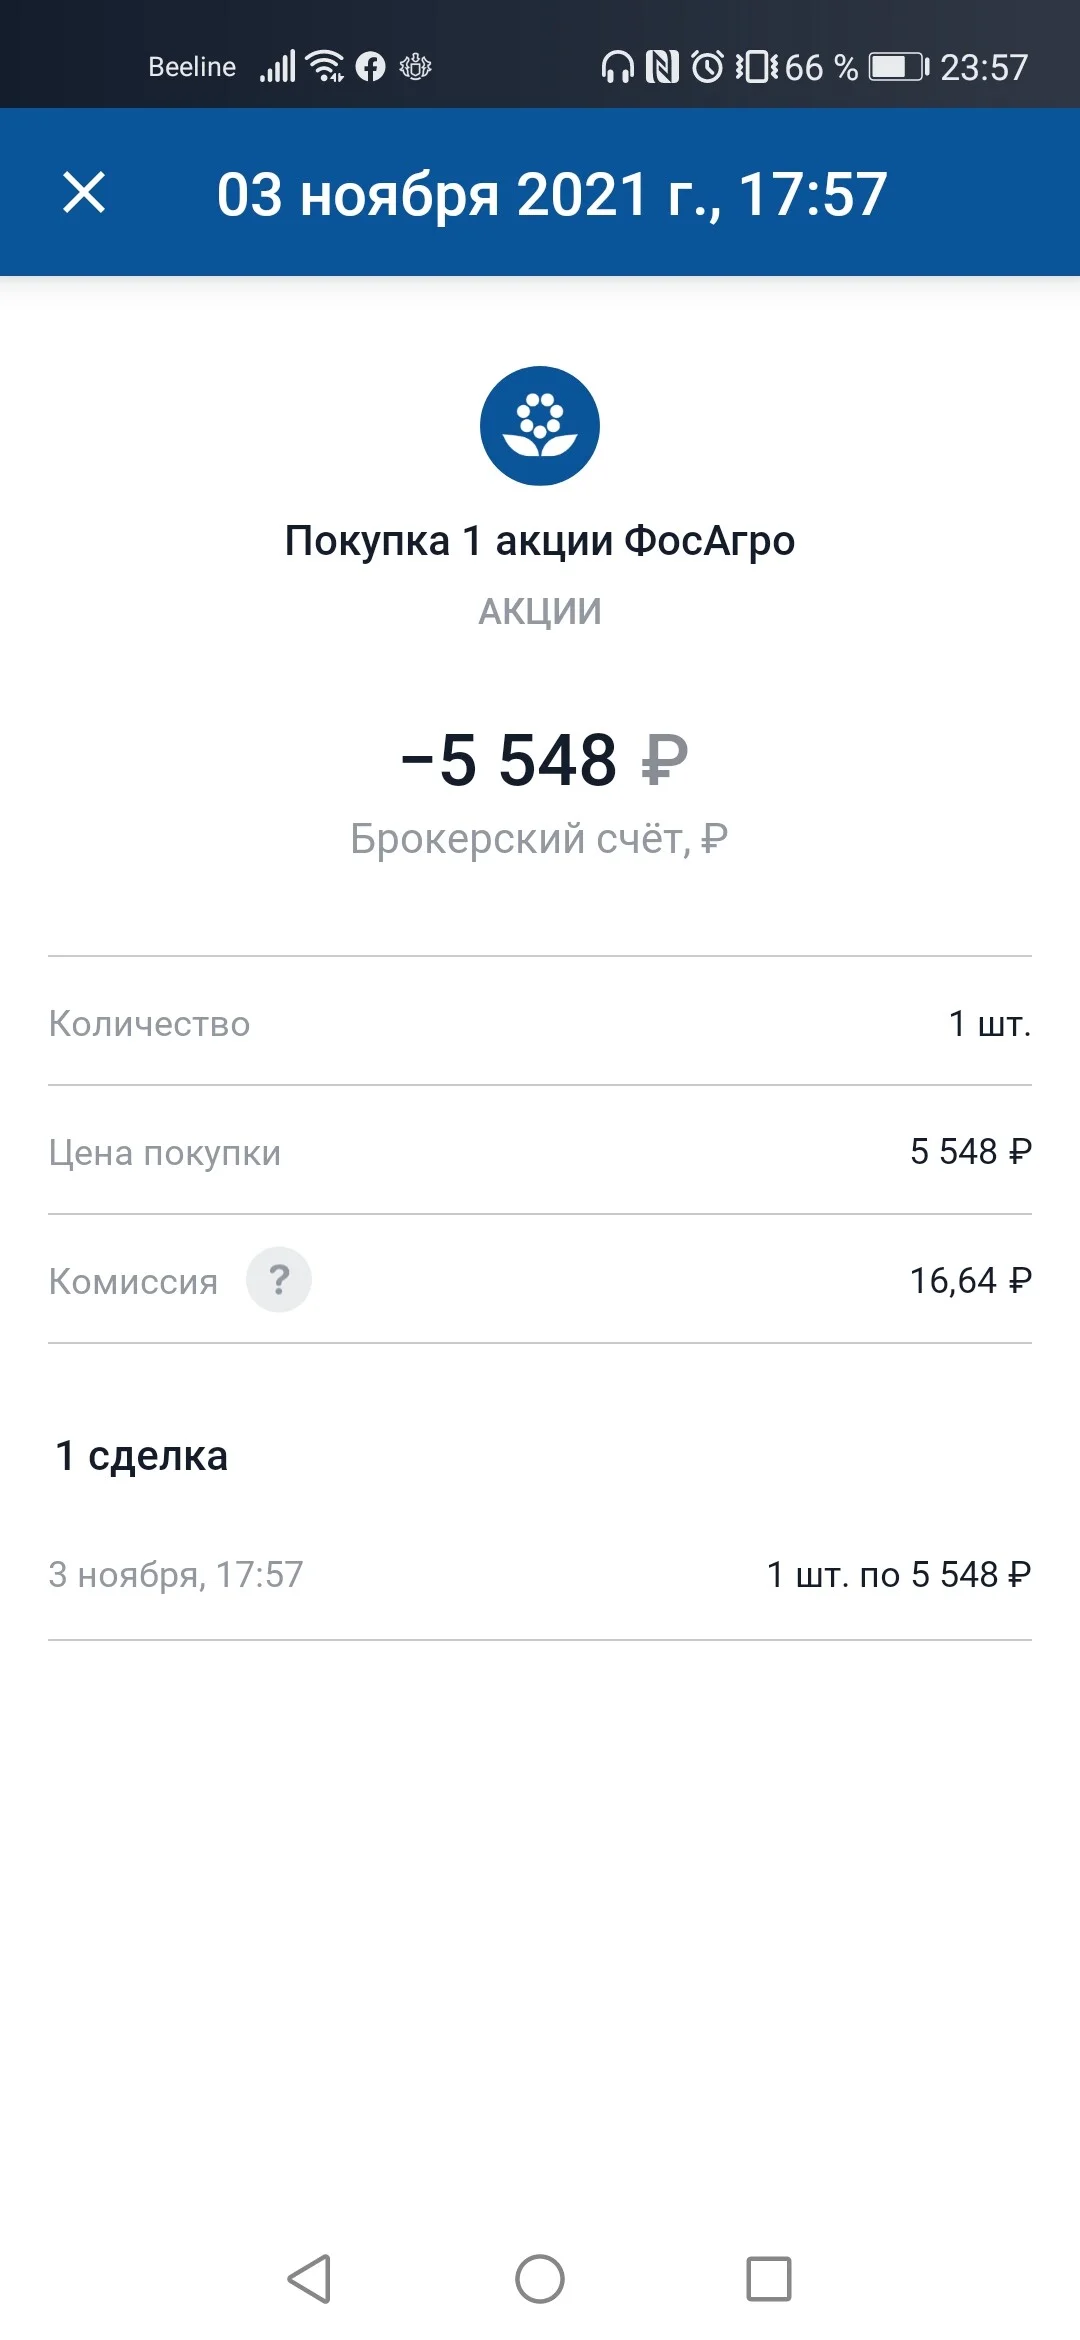Open the commission help question mark
This screenshot has width=1080, height=2340.
click(279, 1279)
